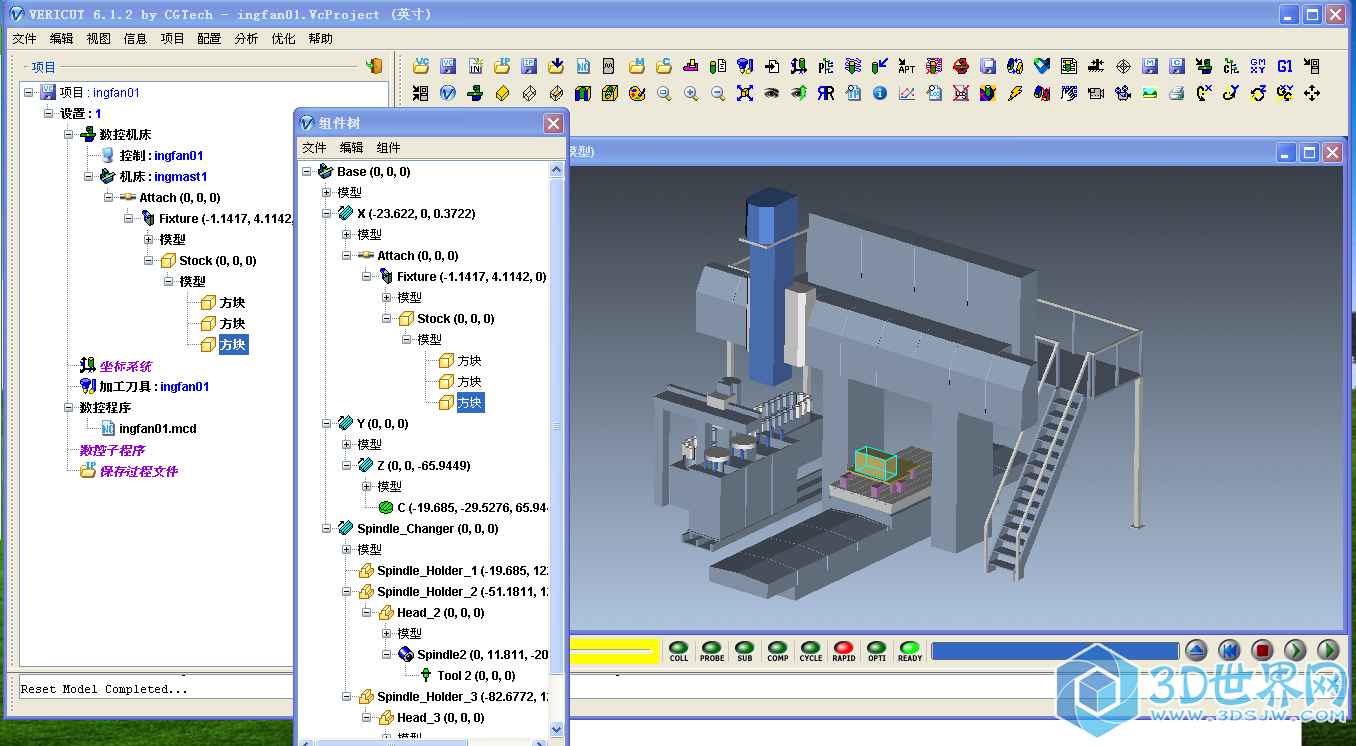The width and height of the screenshot is (1356, 746).
Task: Toggle the CYCLE status light
Action: click(811, 651)
